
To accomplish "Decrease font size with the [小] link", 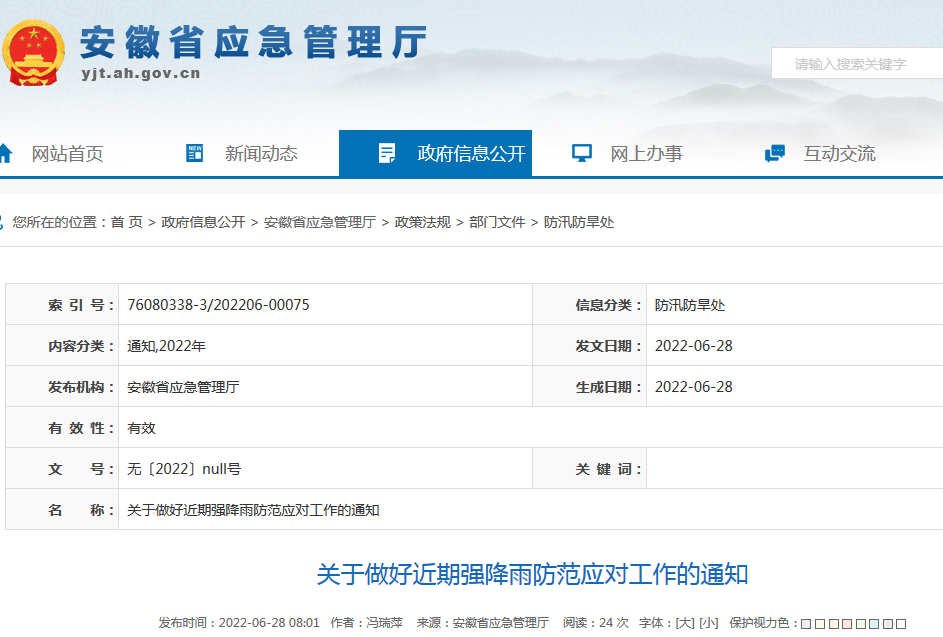I will 708,623.
